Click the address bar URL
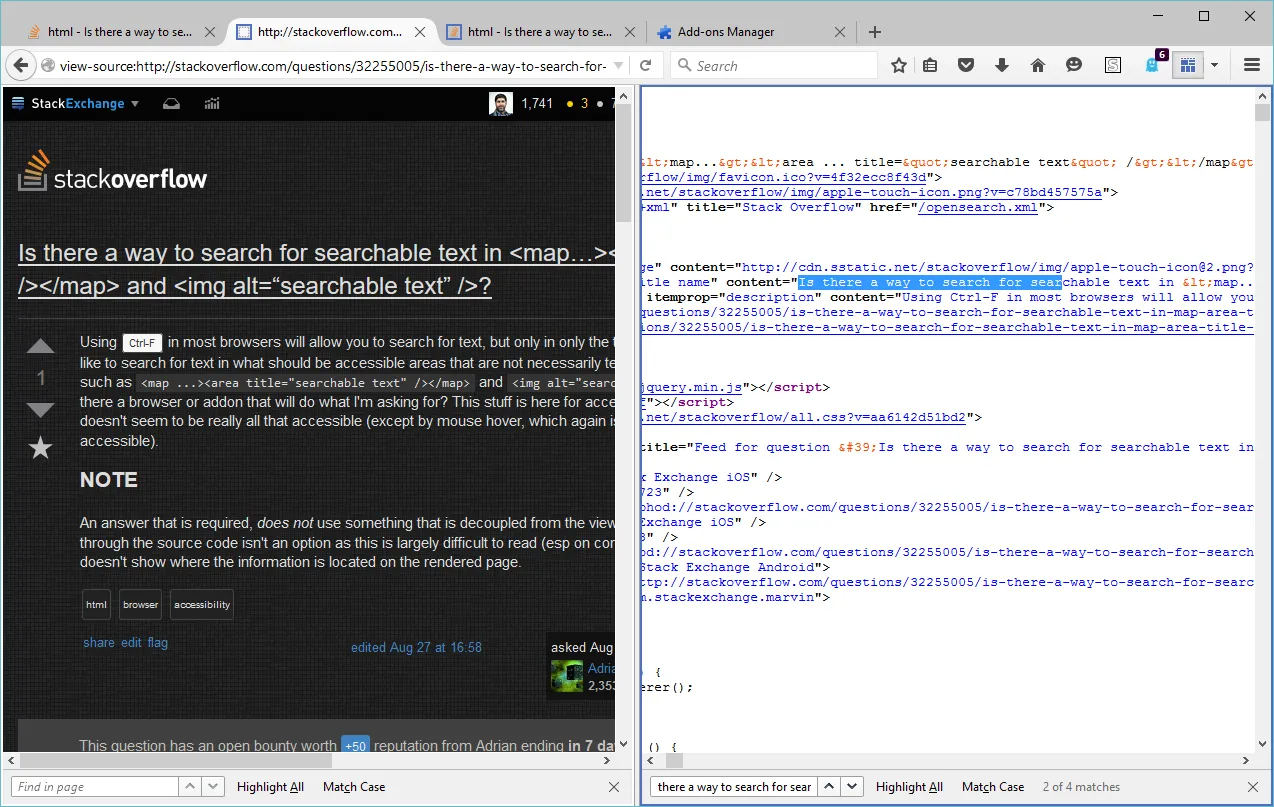The height and width of the screenshot is (807, 1274). click(x=332, y=66)
